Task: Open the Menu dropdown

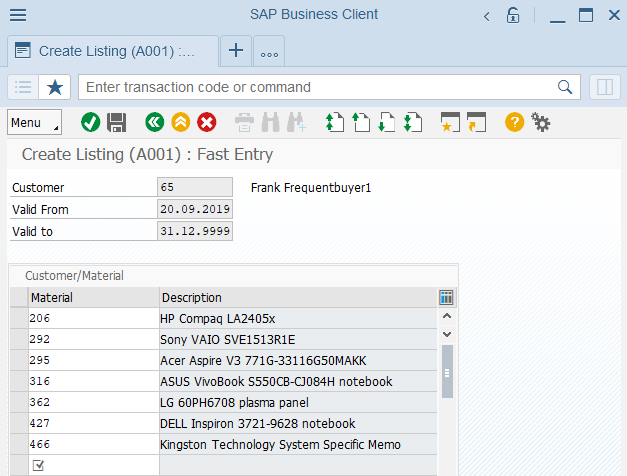Action: pos(34,122)
